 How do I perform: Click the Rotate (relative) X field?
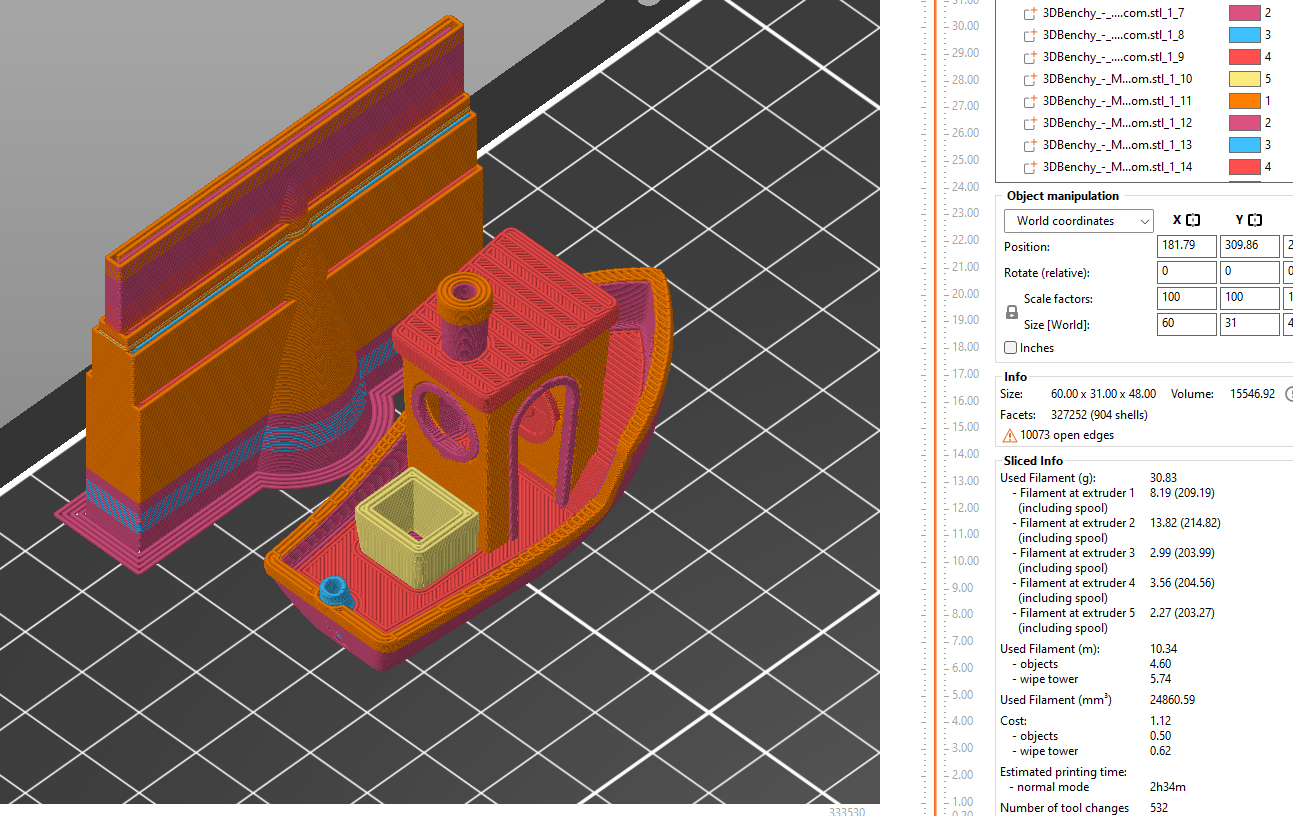(1187, 272)
